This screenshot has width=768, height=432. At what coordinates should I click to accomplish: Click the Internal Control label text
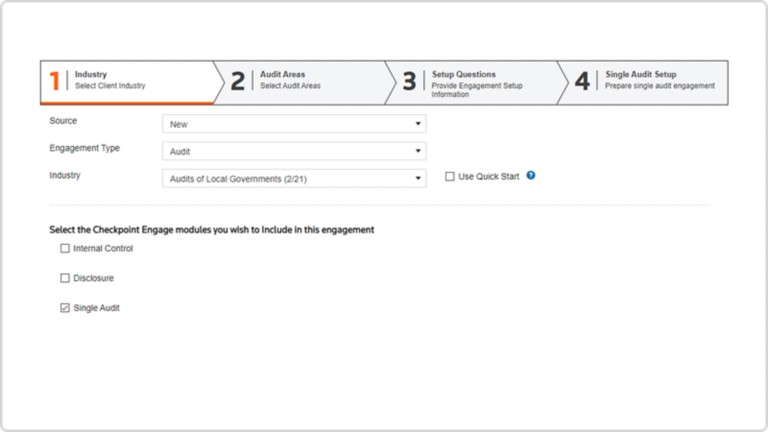click(103, 248)
